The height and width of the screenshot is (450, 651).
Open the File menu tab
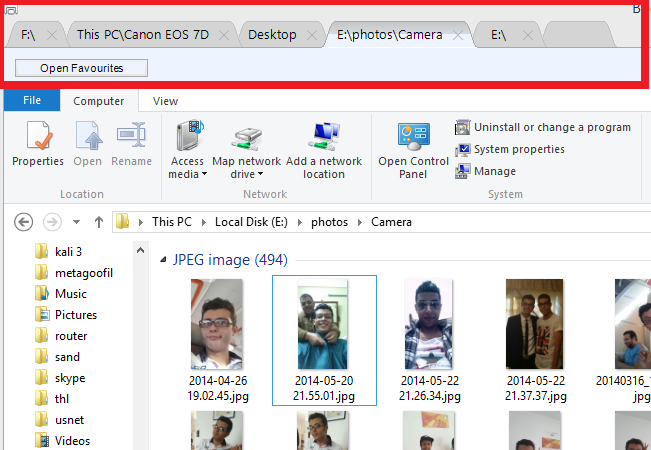(32, 101)
